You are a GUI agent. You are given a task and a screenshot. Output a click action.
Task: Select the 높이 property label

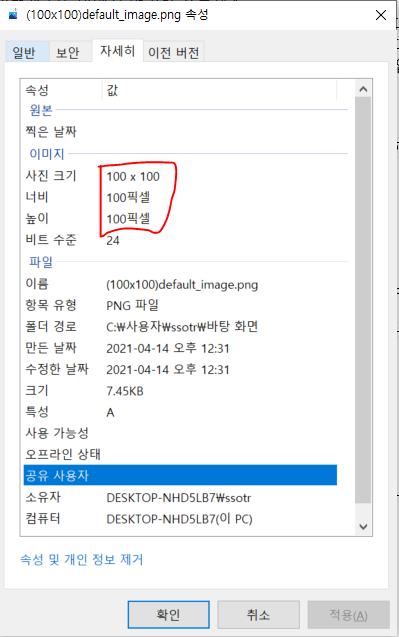click(x=37, y=219)
